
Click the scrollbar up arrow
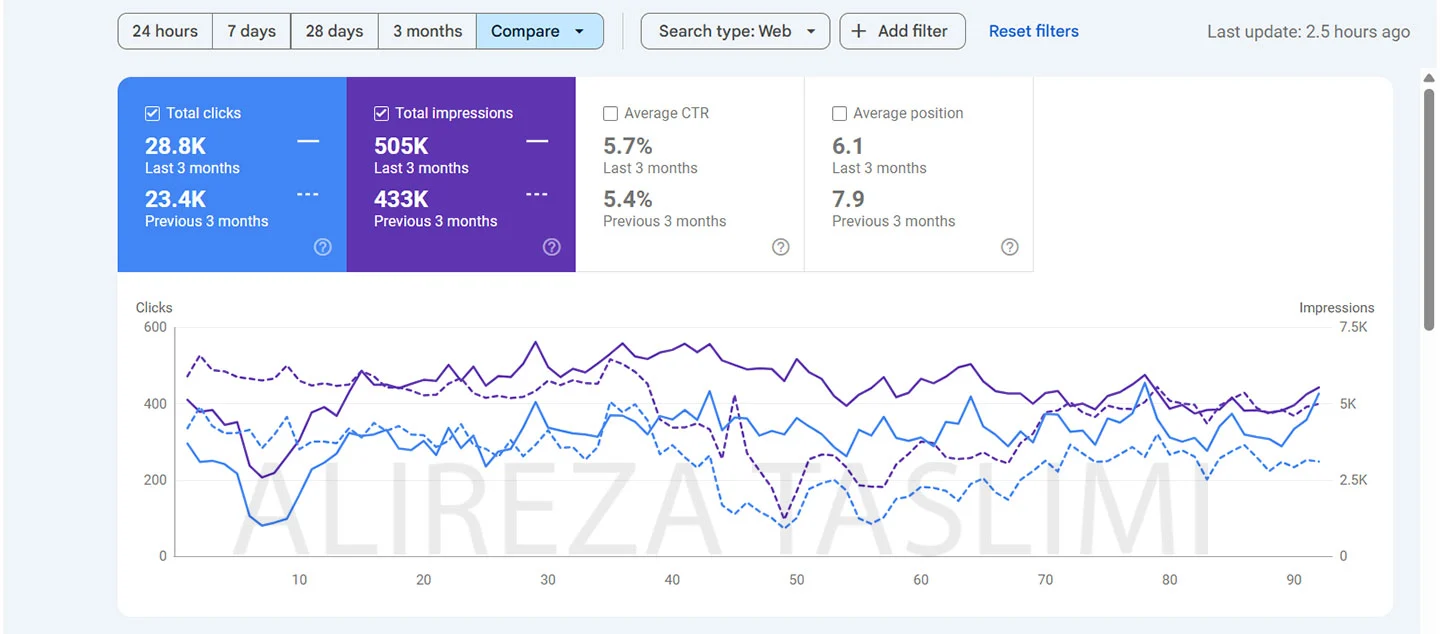1429,77
